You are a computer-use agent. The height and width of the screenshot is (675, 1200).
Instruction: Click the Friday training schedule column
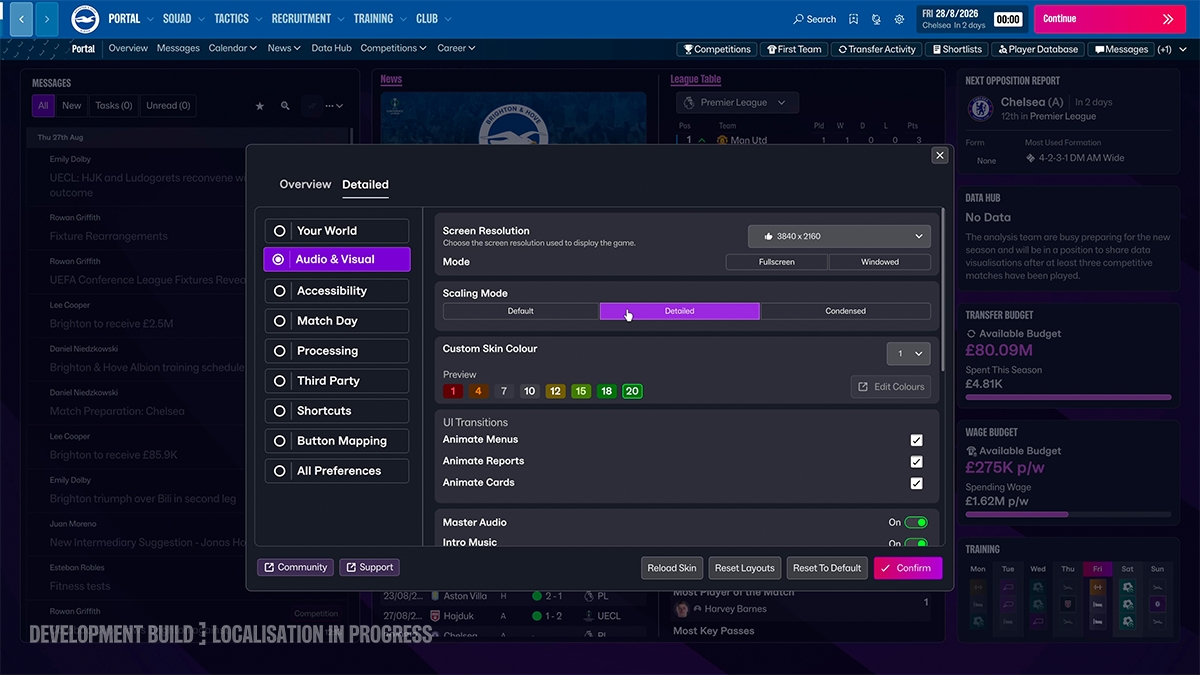1097,598
